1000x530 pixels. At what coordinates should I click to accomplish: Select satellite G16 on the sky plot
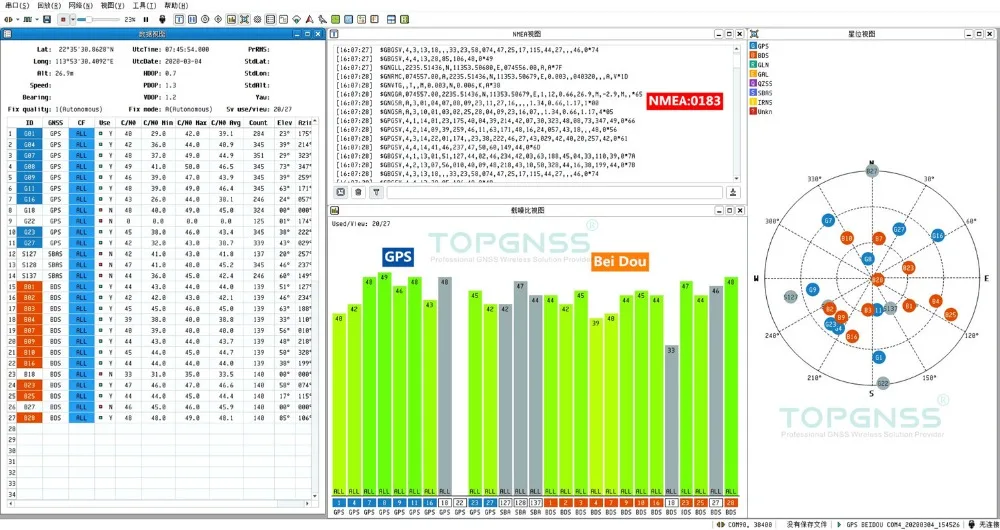(938, 235)
